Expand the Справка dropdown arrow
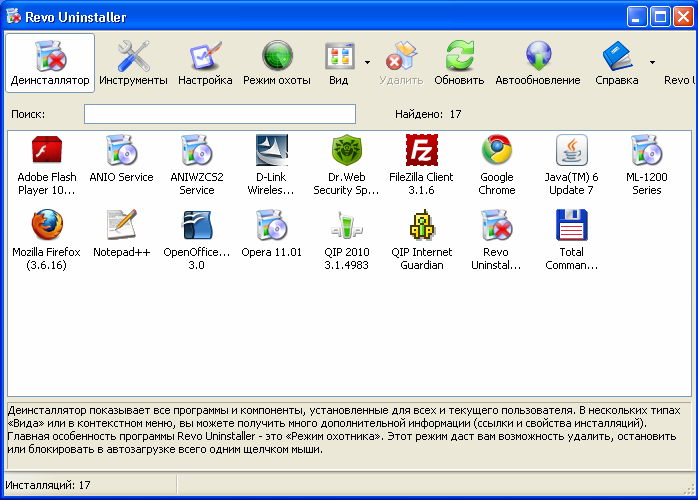Viewport: 698px width, 500px height. [652, 62]
